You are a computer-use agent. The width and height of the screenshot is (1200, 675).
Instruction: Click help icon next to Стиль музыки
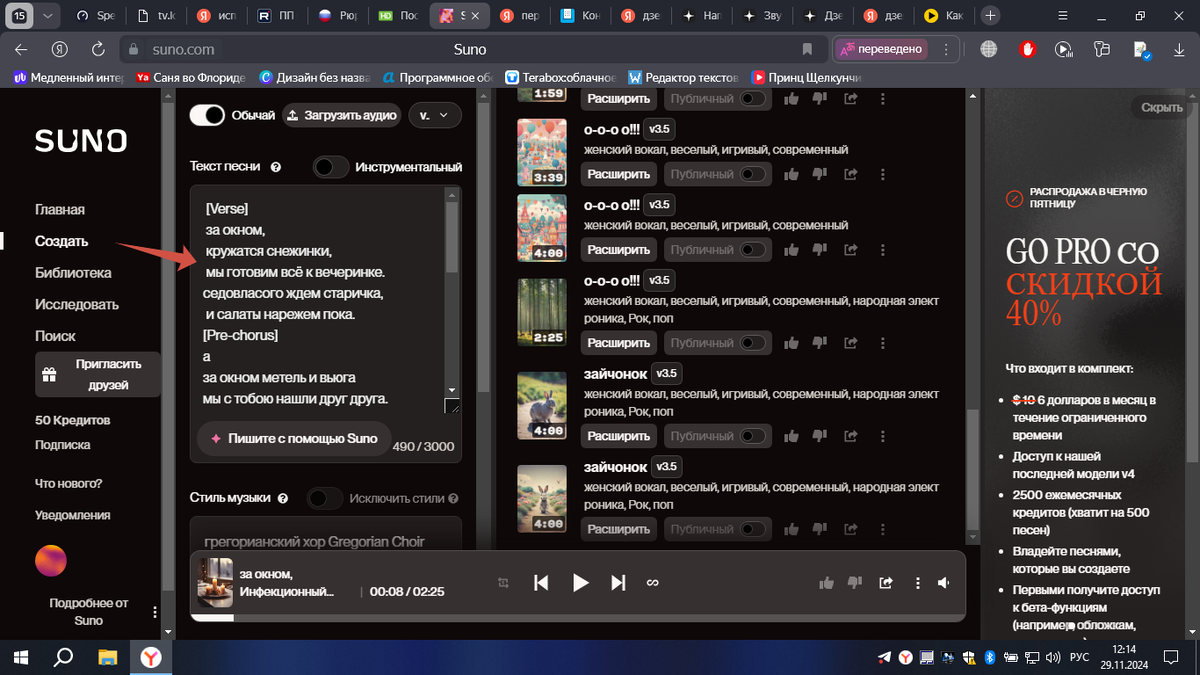tap(283, 498)
